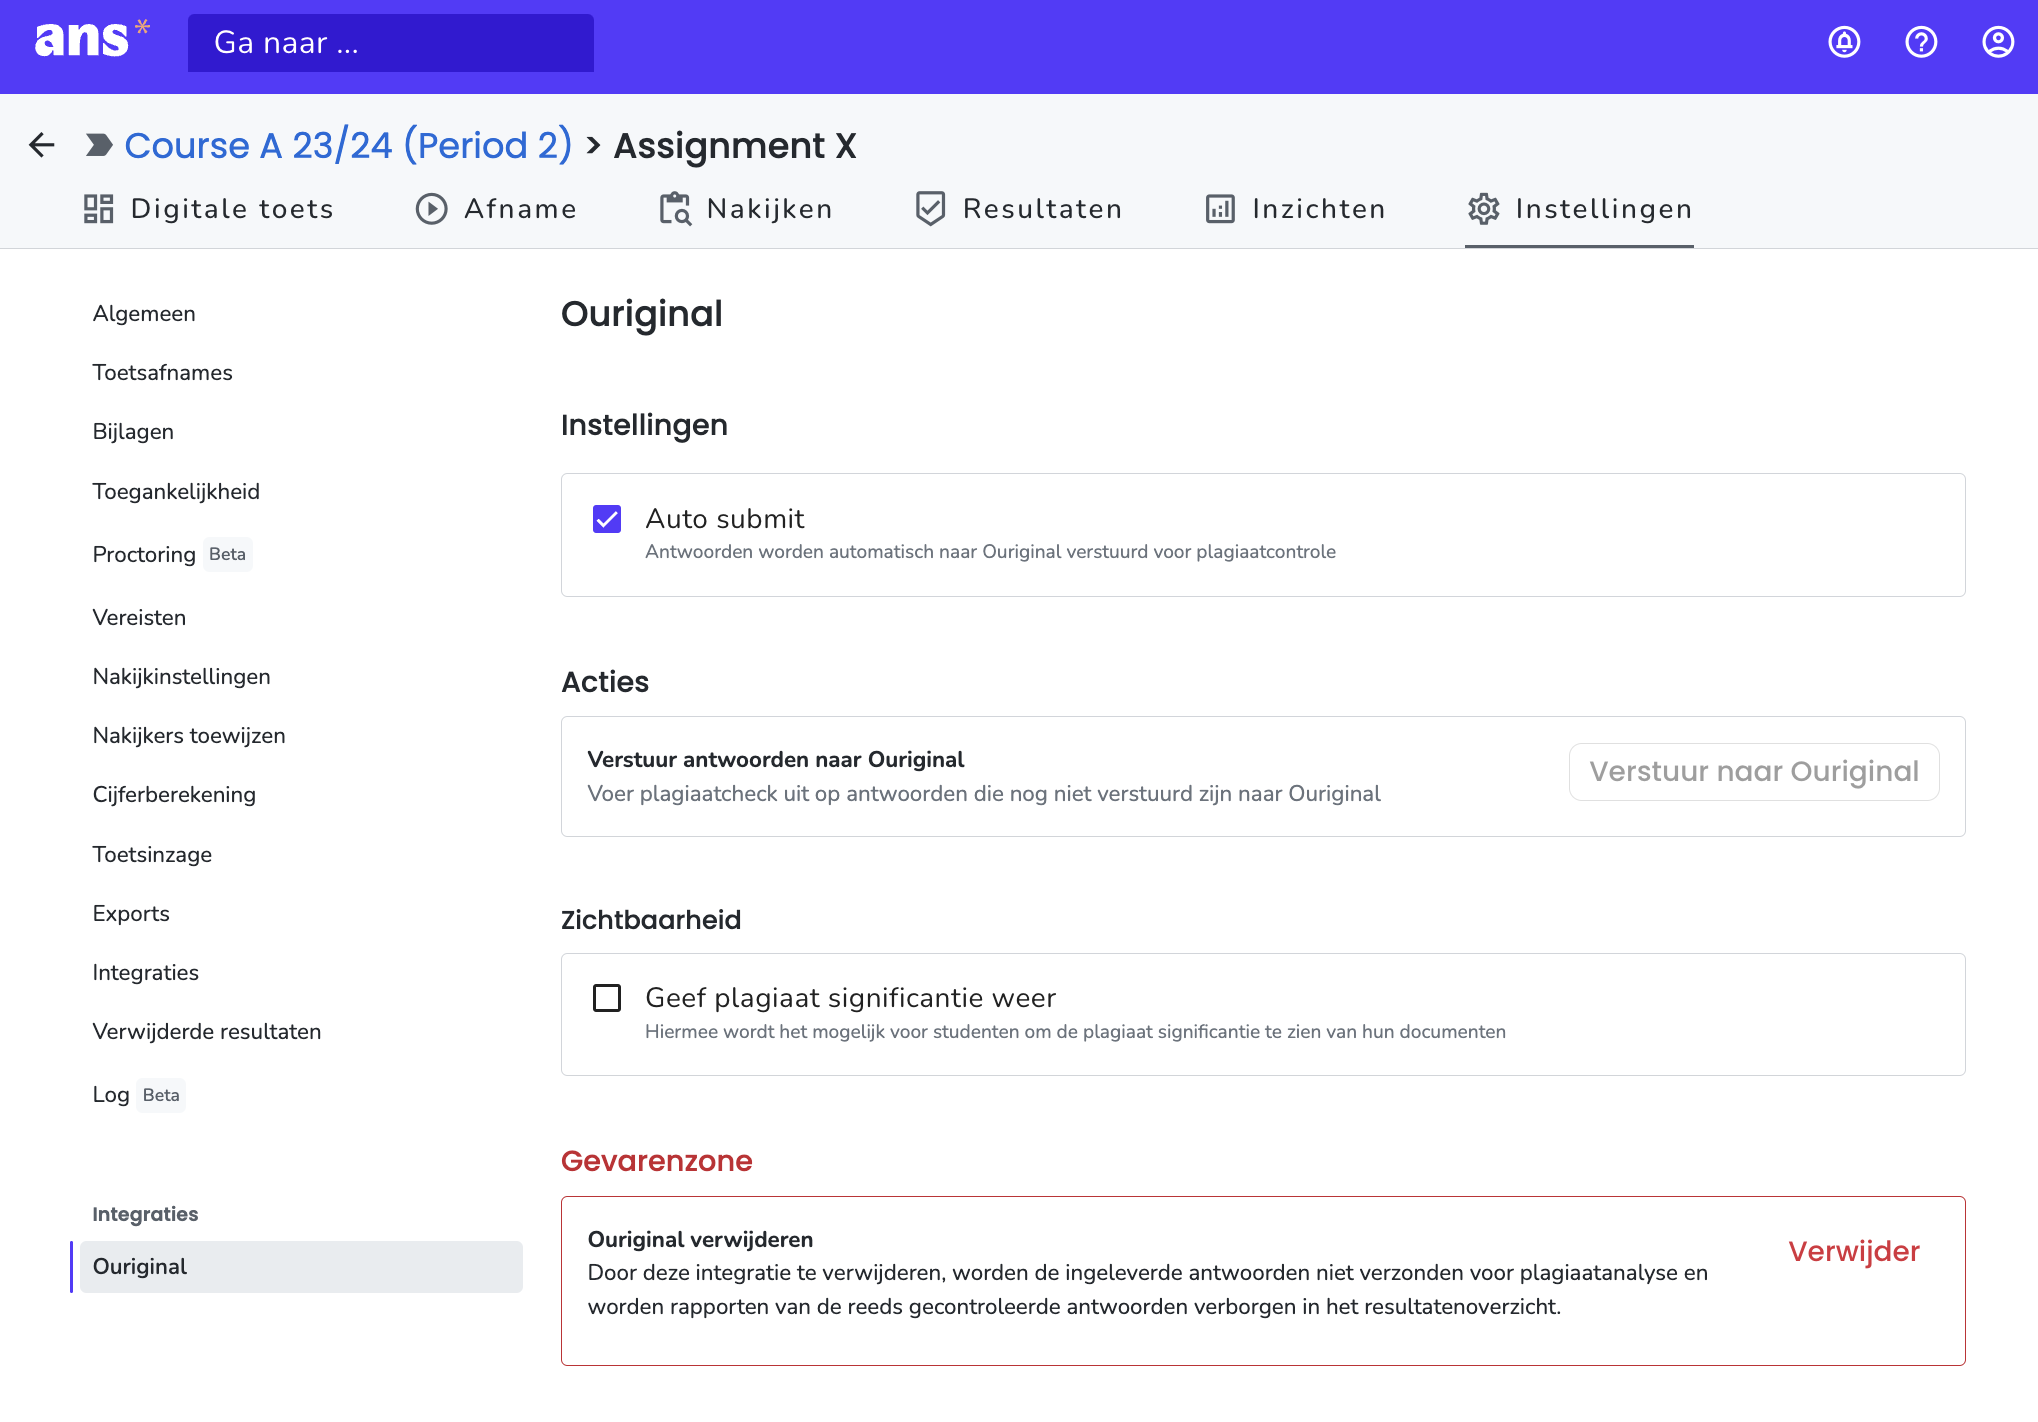Click the red Verwijder button
Viewport: 2038px width, 1422px height.
(x=1854, y=1251)
